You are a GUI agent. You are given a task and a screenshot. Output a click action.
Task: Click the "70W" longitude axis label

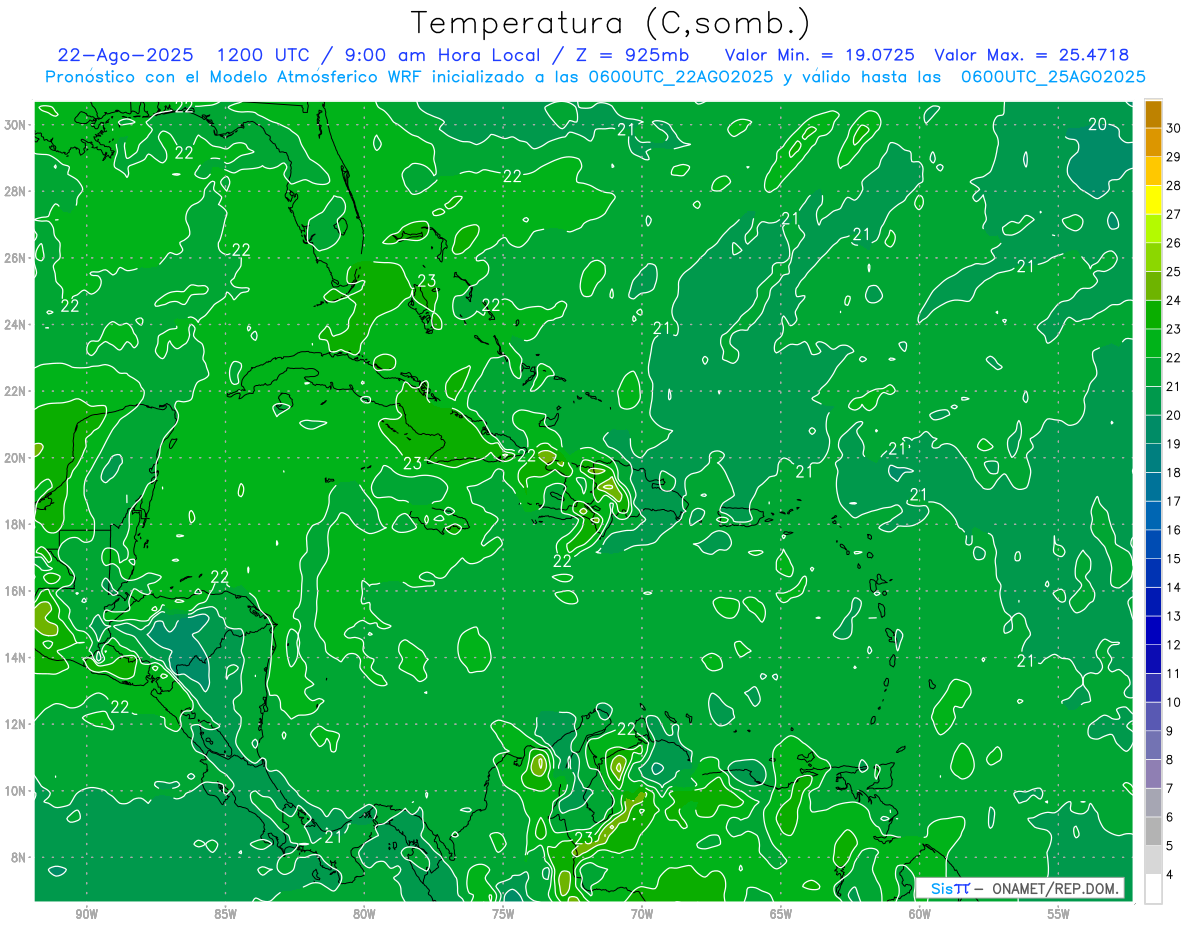click(642, 914)
